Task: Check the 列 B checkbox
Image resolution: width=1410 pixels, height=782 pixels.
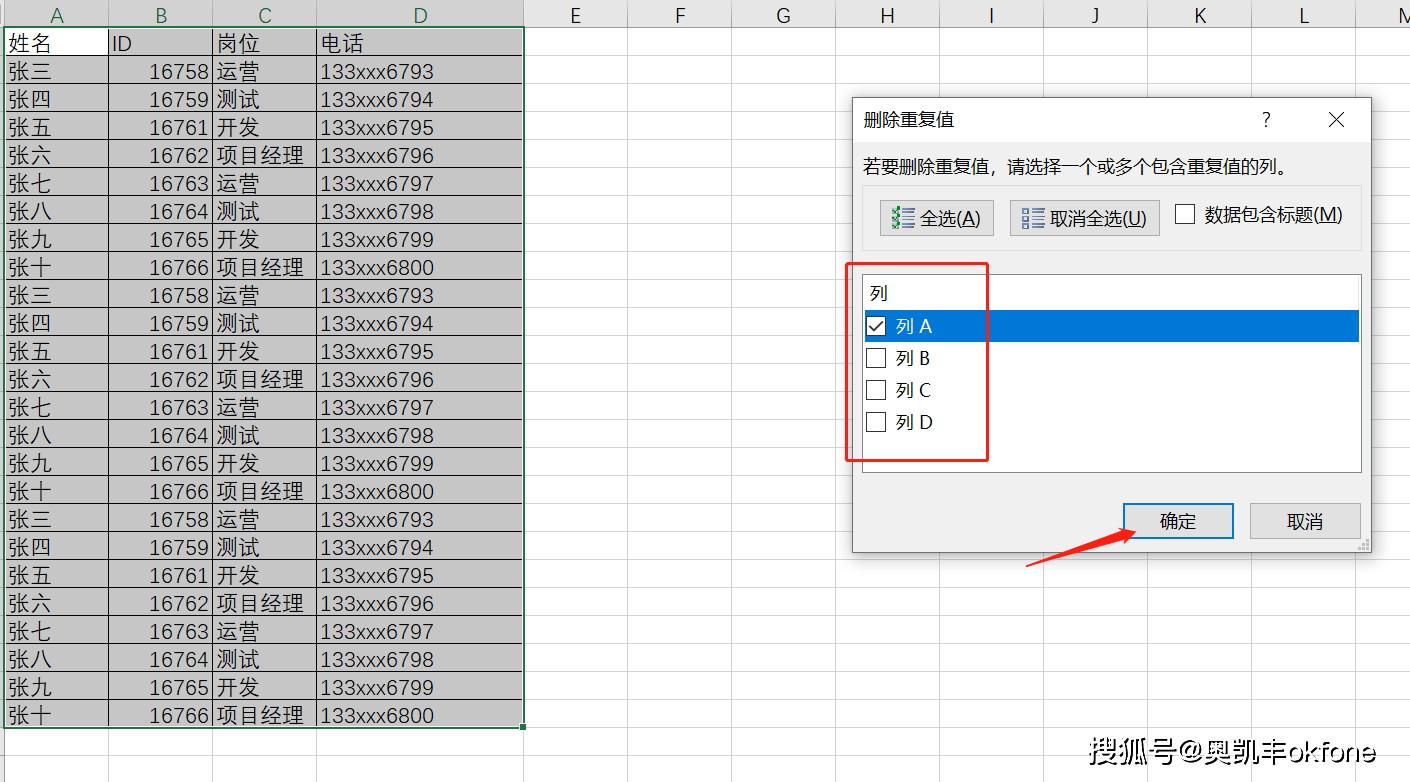Action: 876,358
